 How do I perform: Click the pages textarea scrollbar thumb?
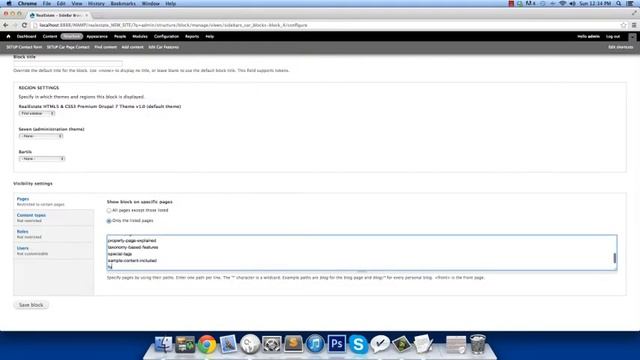click(614, 258)
